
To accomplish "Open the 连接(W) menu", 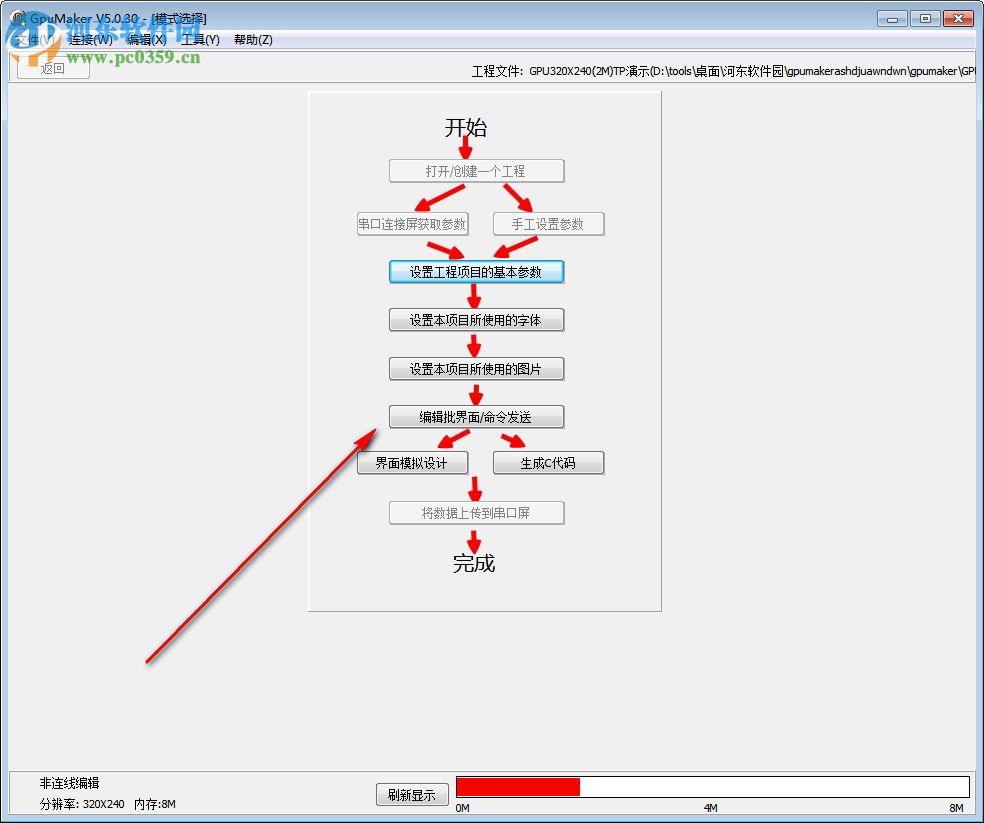I will click(87, 39).
